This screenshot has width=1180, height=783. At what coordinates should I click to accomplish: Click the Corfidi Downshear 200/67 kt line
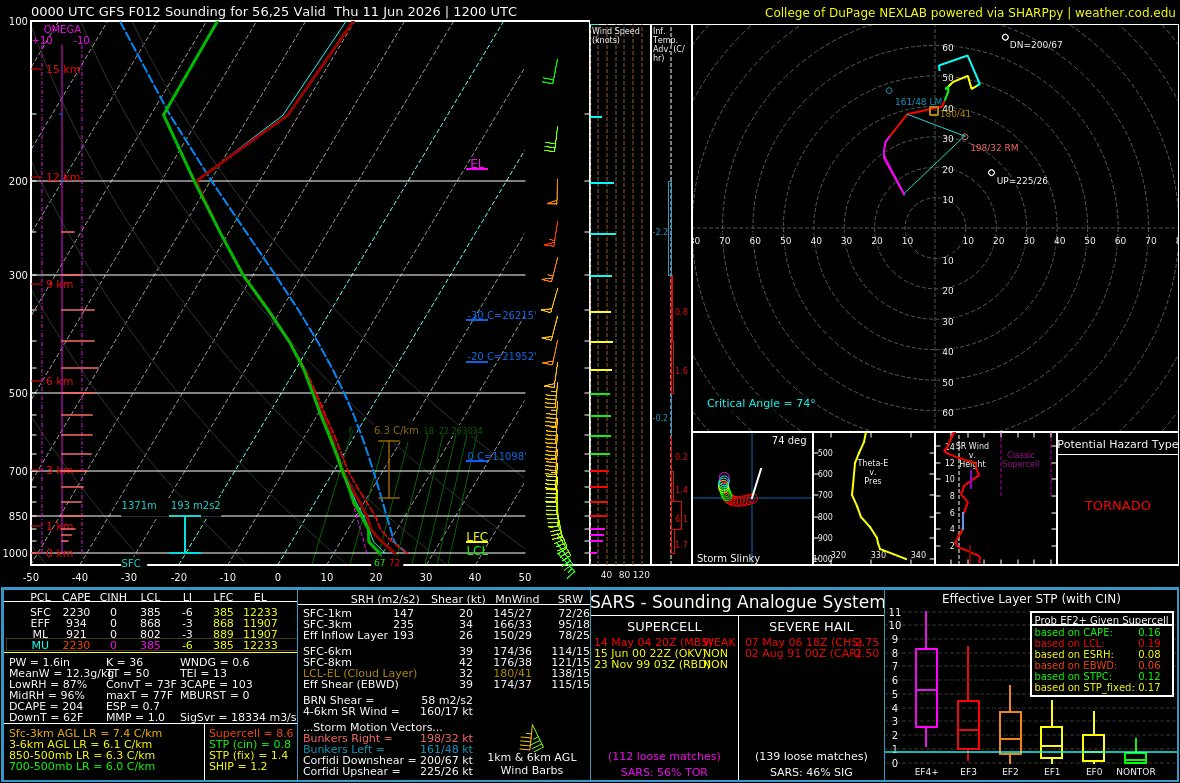(388, 760)
